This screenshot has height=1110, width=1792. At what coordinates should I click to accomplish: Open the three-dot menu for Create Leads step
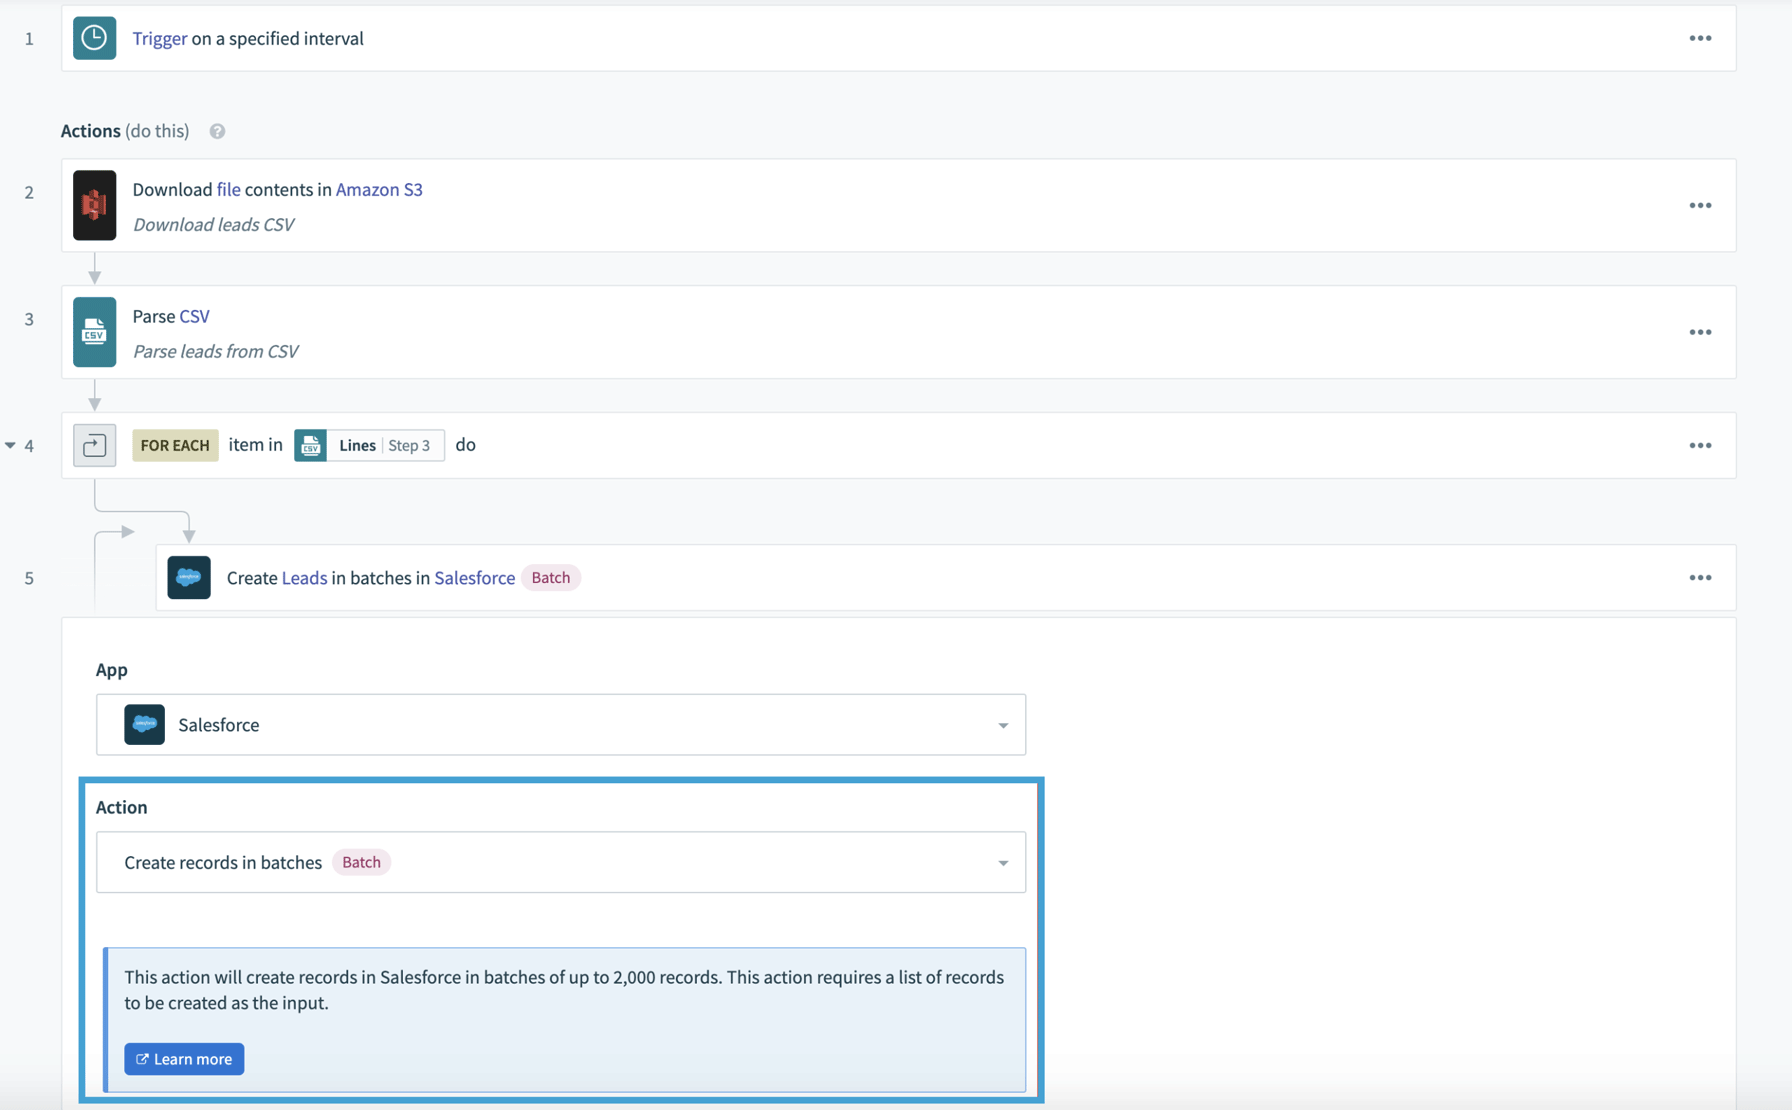1700,578
